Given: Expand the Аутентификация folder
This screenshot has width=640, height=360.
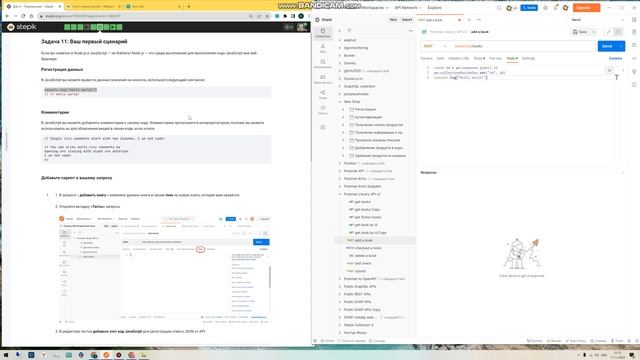Looking at the screenshot, I should click(343, 117).
